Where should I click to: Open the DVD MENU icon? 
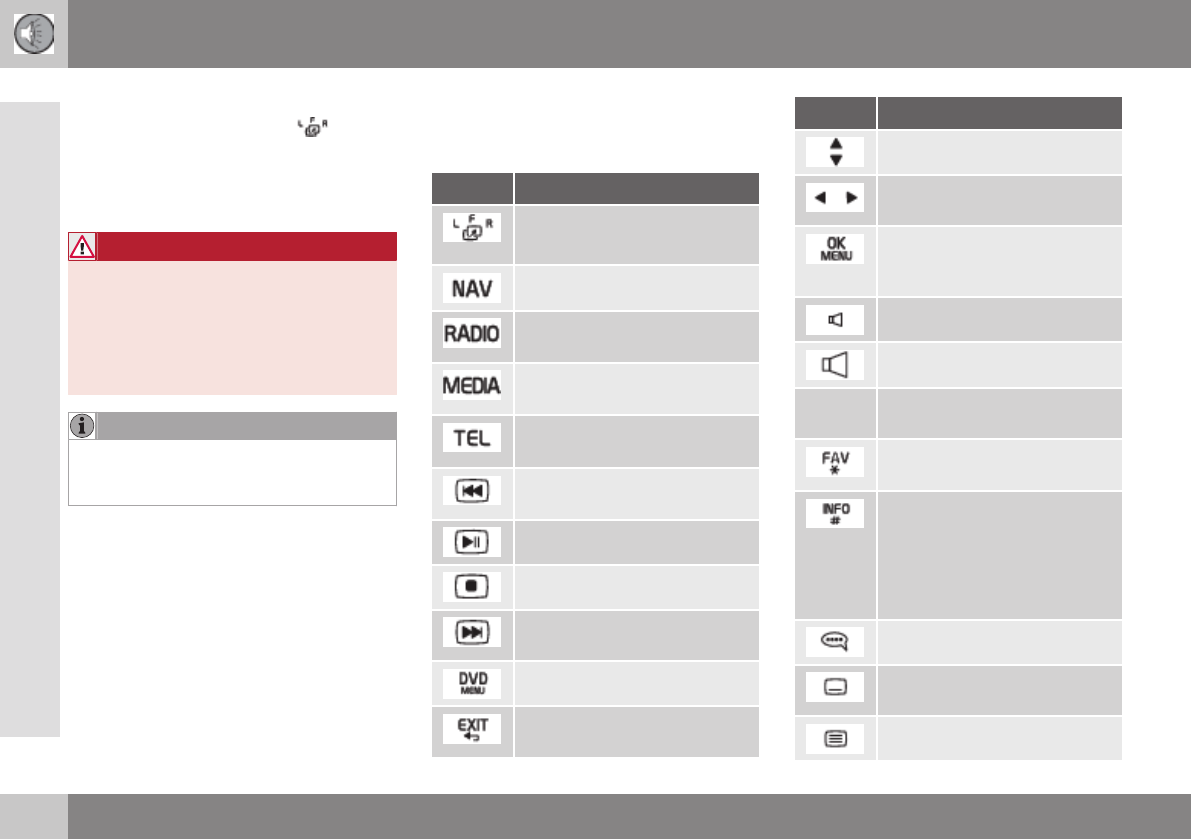pyautogui.click(x=472, y=683)
